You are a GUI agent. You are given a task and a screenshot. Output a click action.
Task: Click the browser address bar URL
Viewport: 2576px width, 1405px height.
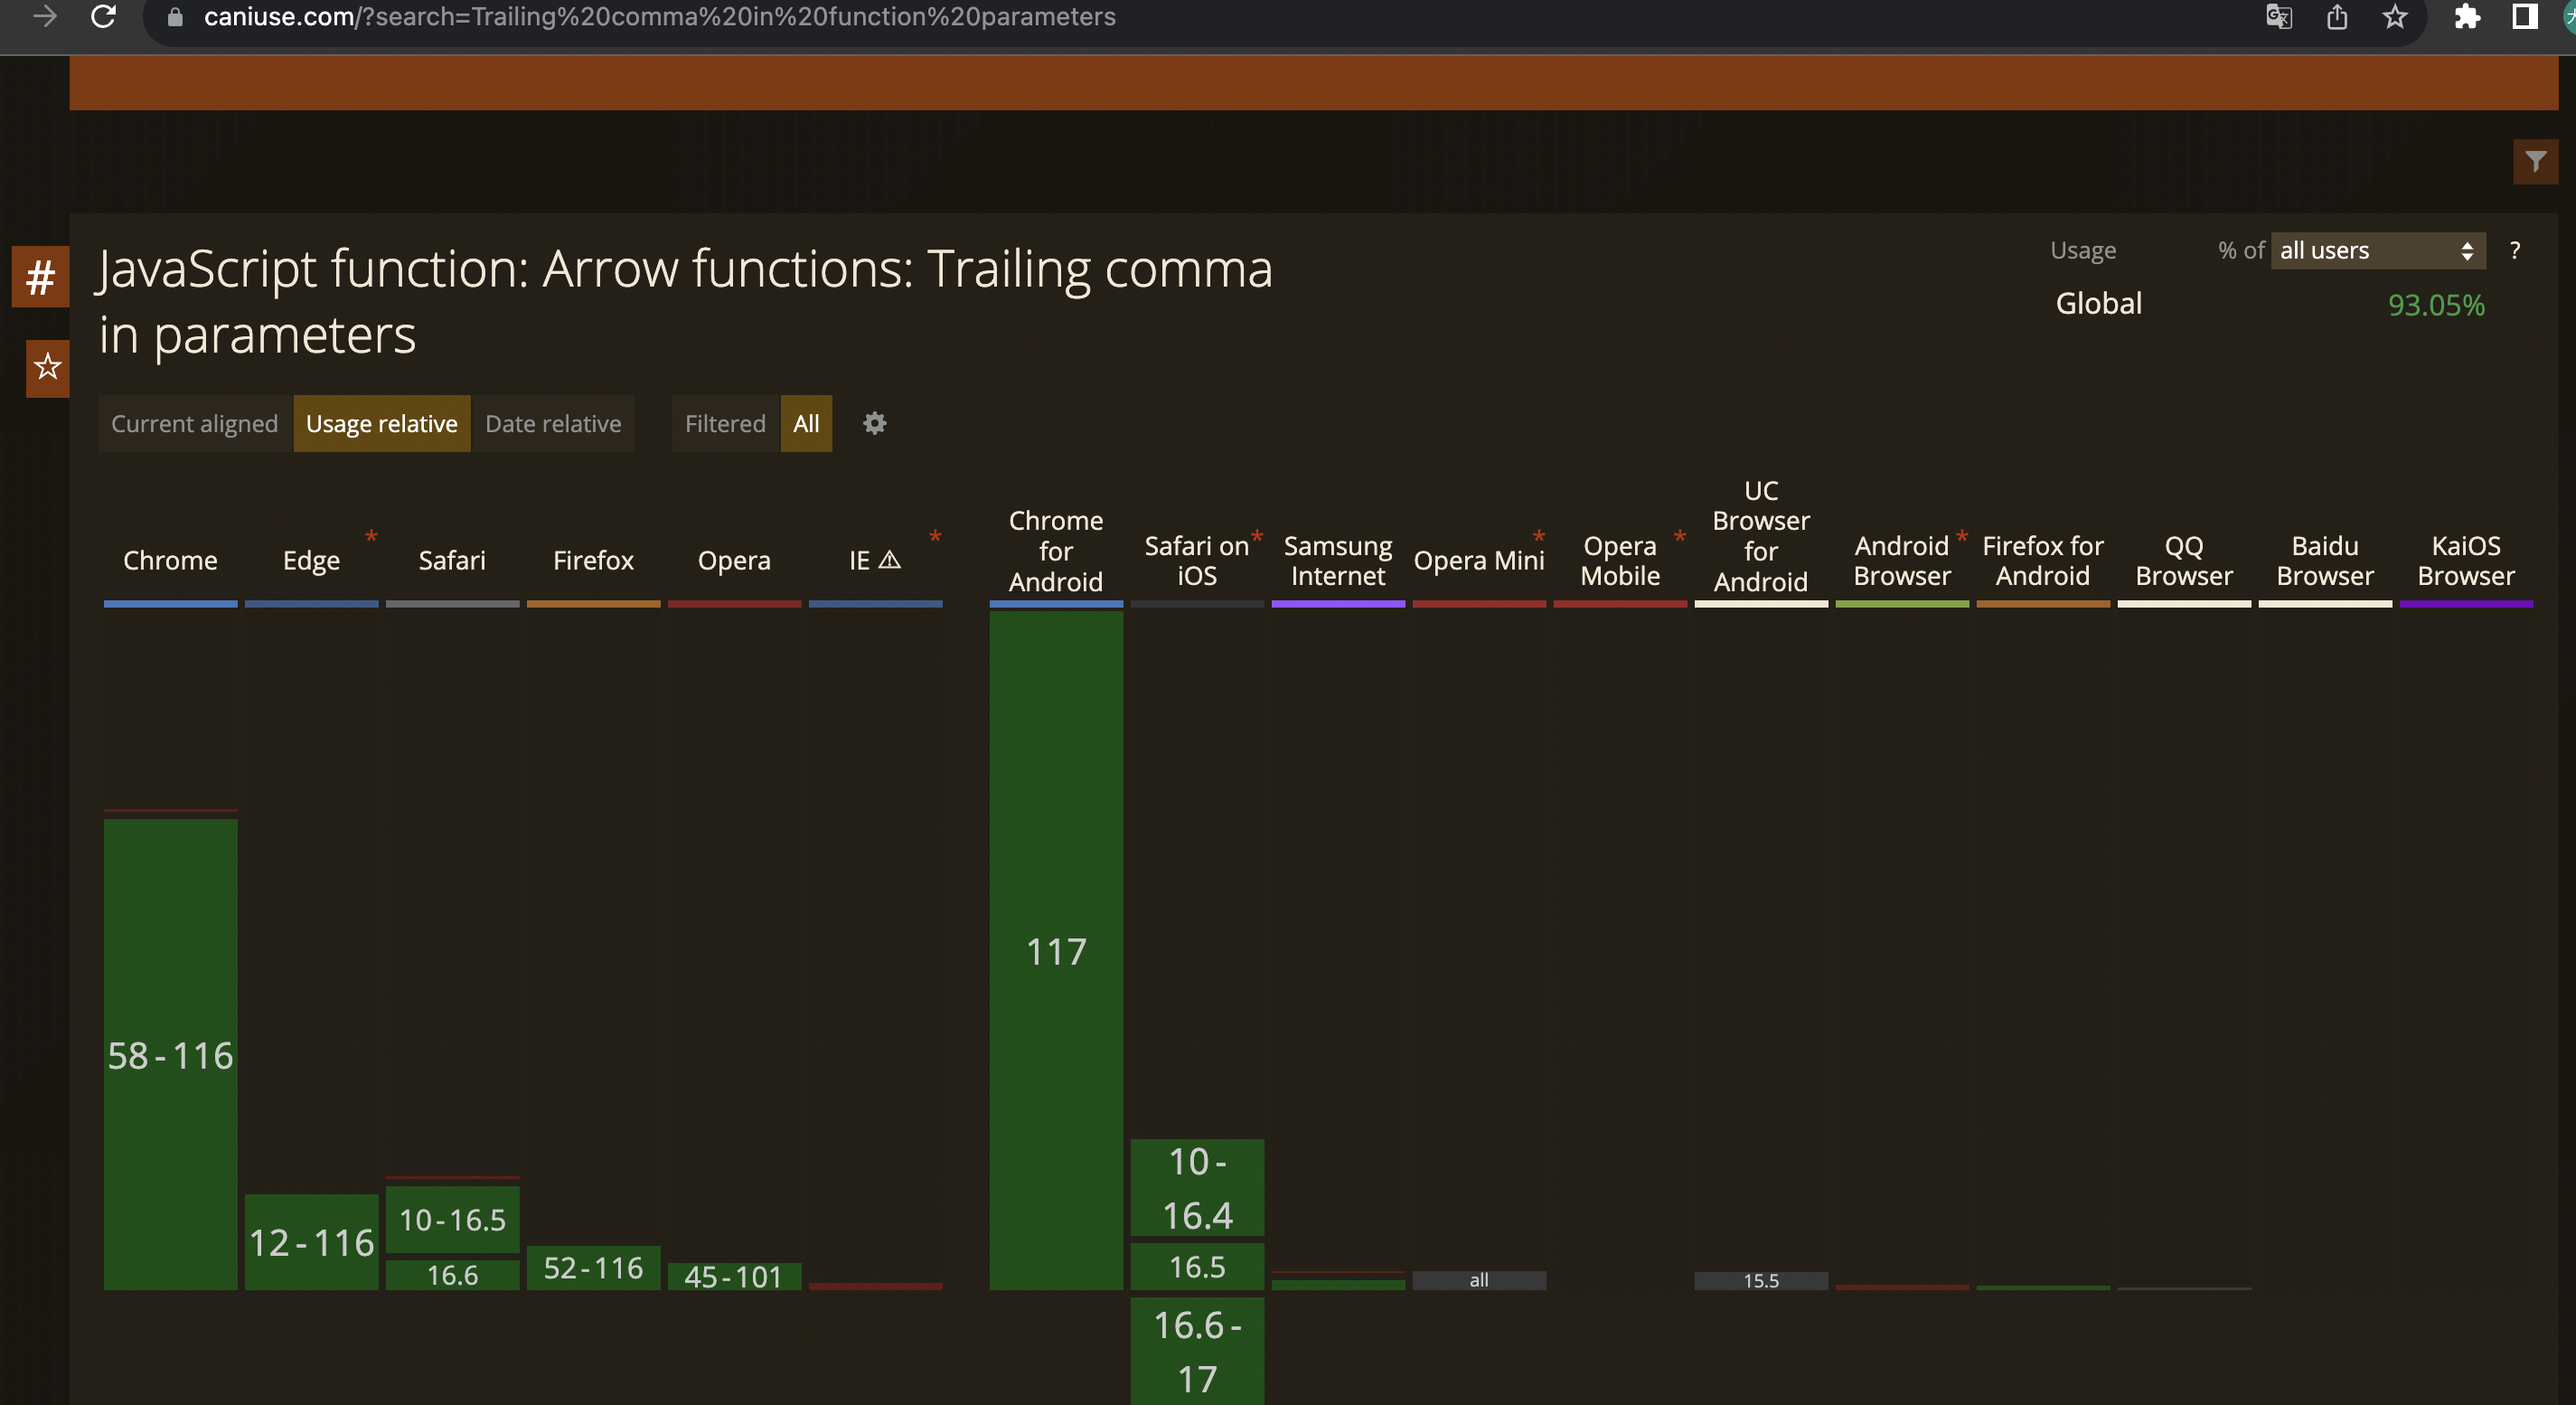tap(658, 17)
